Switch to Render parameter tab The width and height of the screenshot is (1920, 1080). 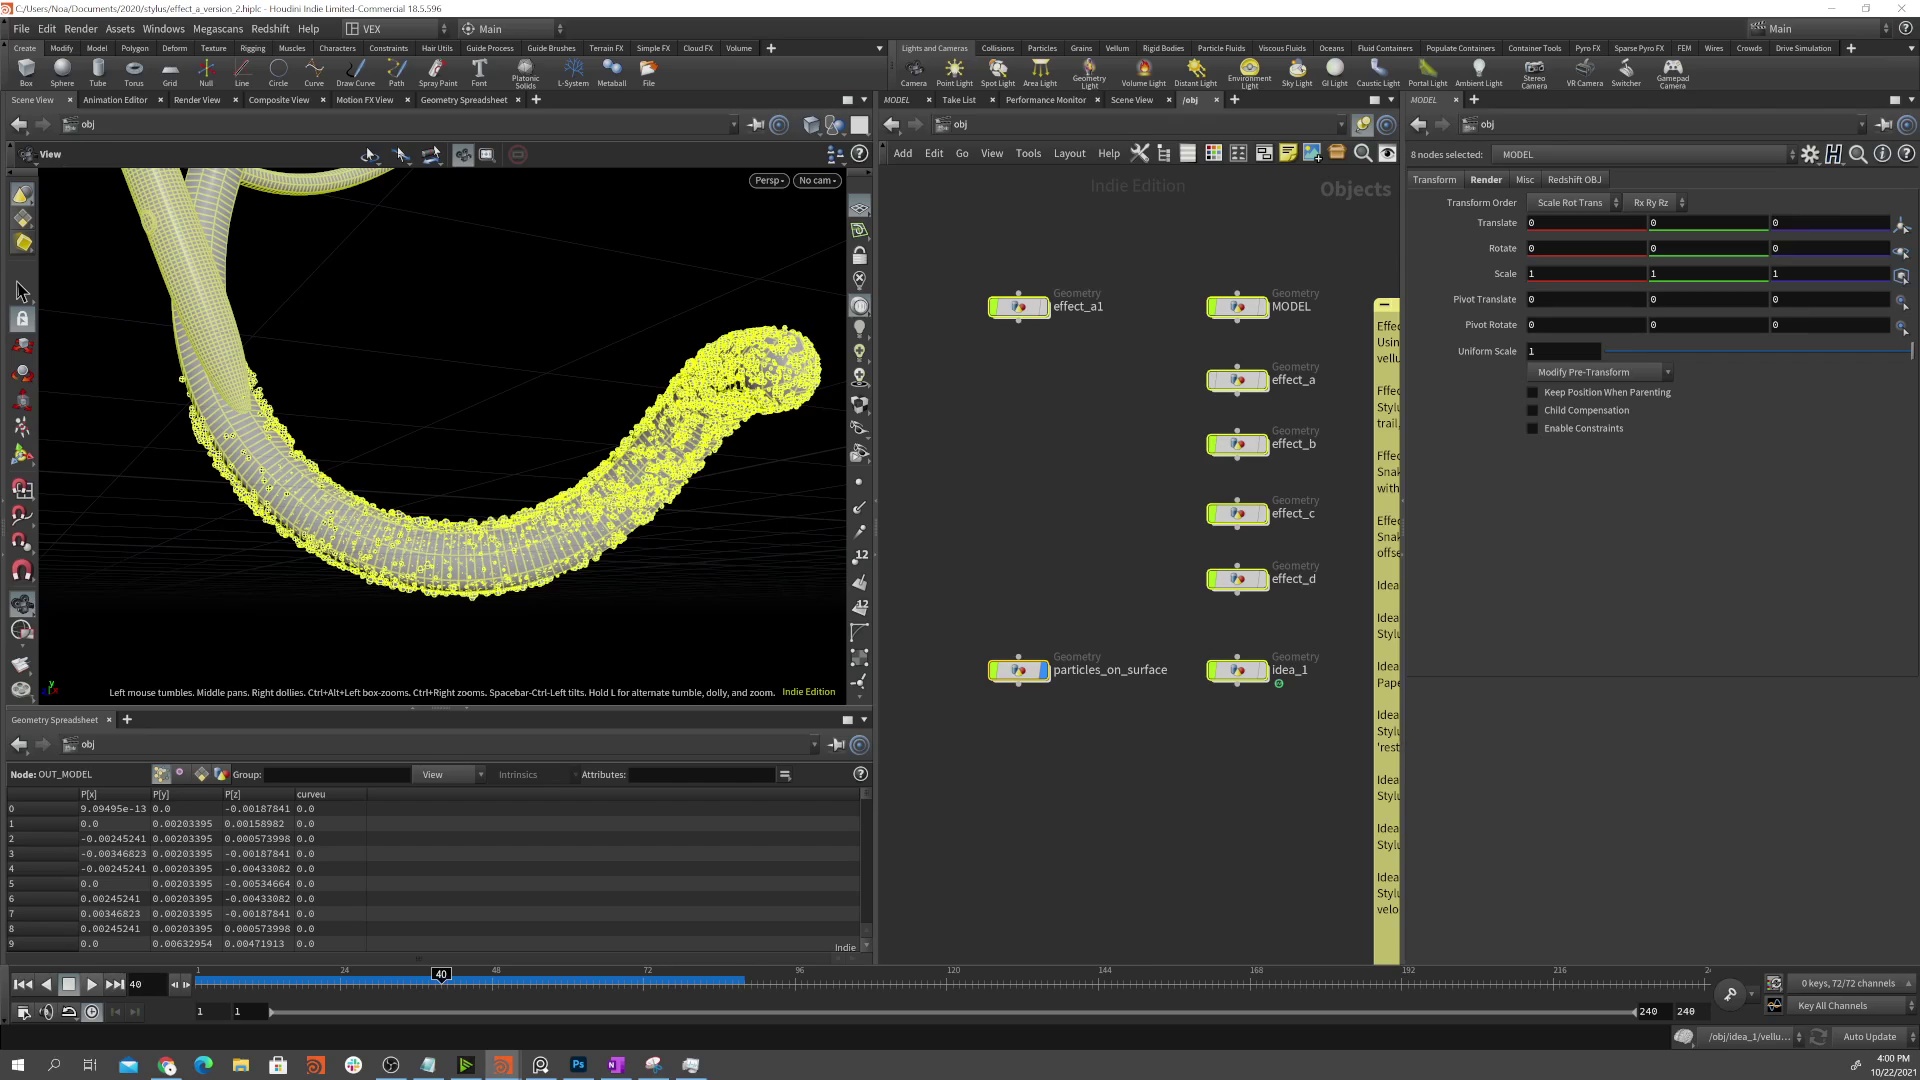click(x=1486, y=180)
